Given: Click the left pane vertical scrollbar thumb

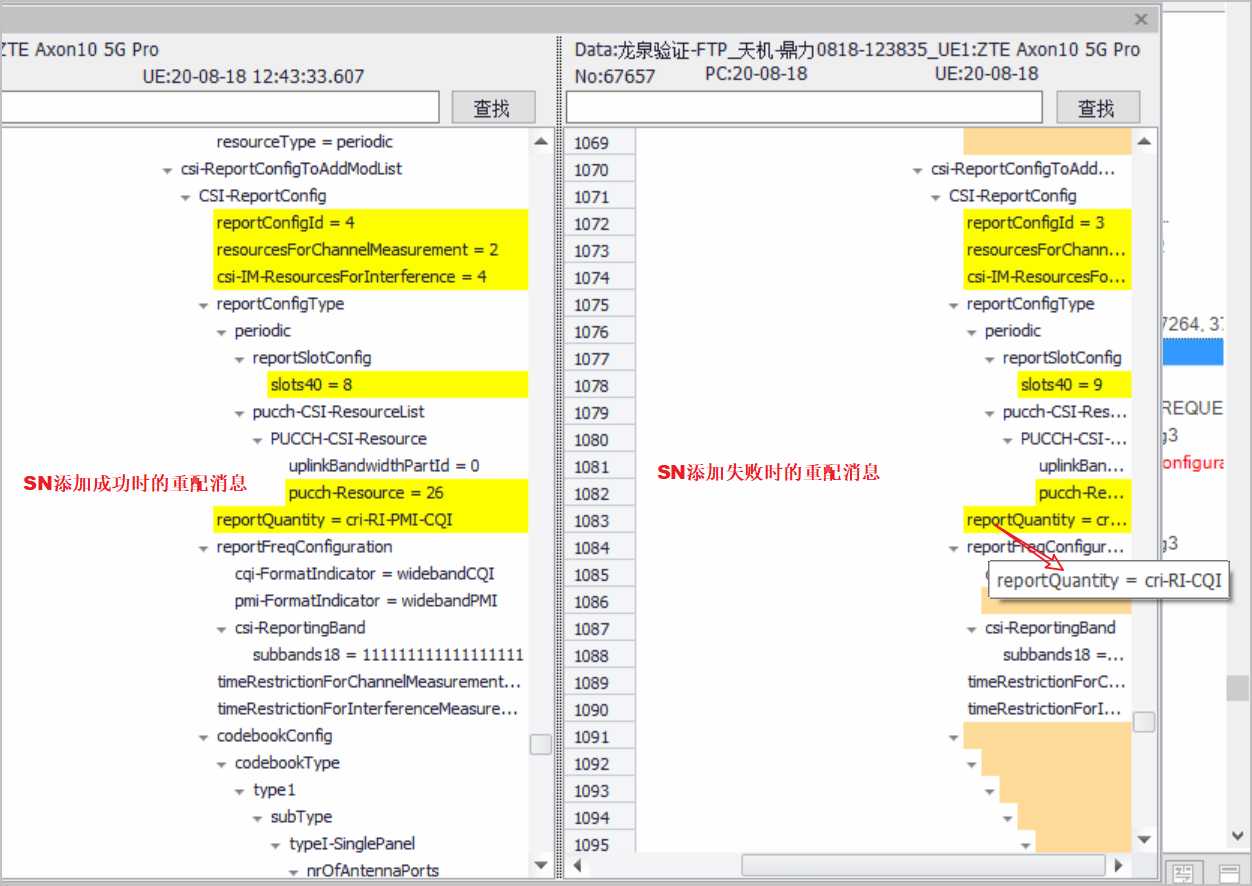Looking at the screenshot, I should pyautogui.click(x=541, y=744).
